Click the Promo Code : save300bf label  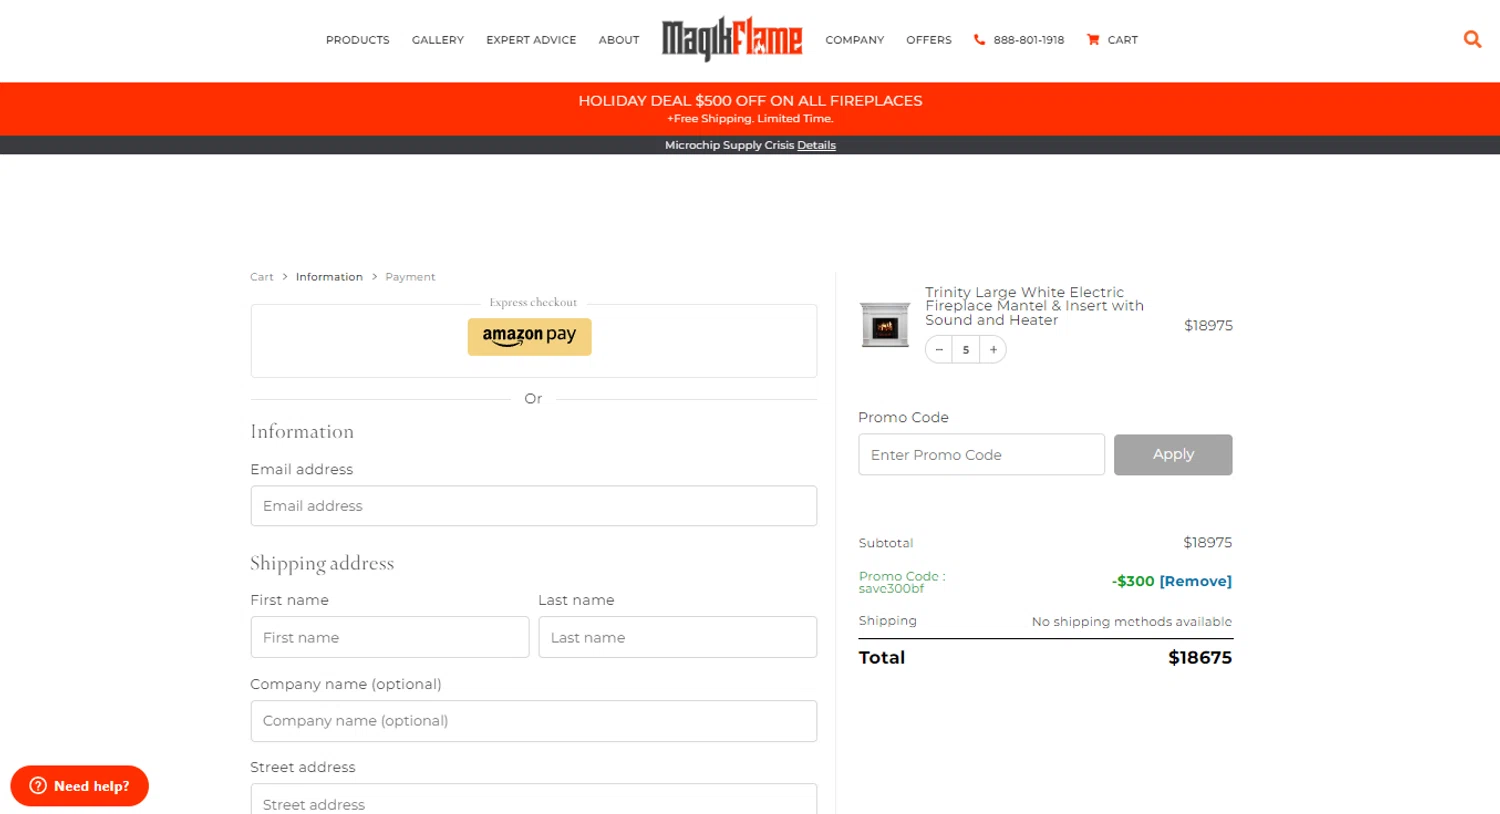point(902,582)
